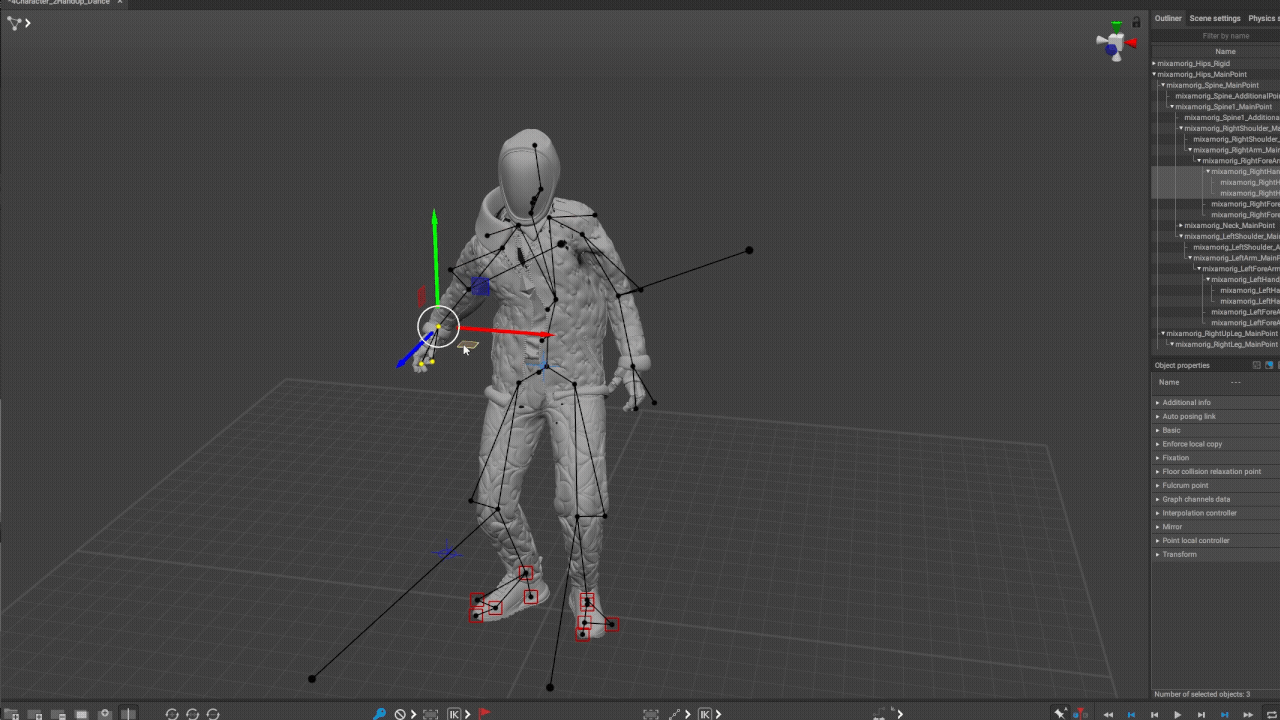
Task: Switch to the Scene settings tab
Action: (x=1214, y=18)
